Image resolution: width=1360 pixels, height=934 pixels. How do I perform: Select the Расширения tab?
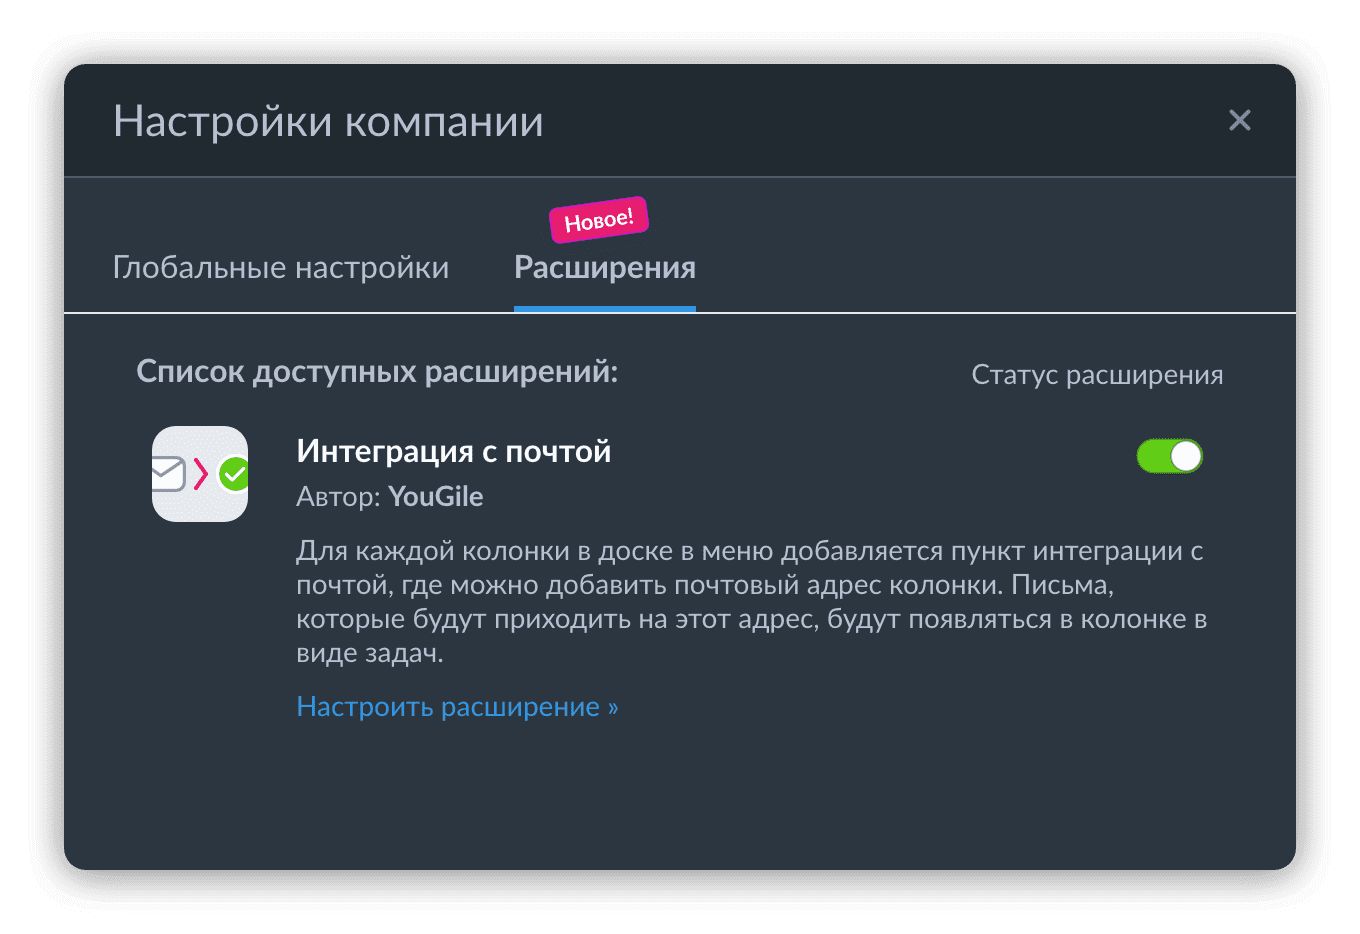click(604, 268)
